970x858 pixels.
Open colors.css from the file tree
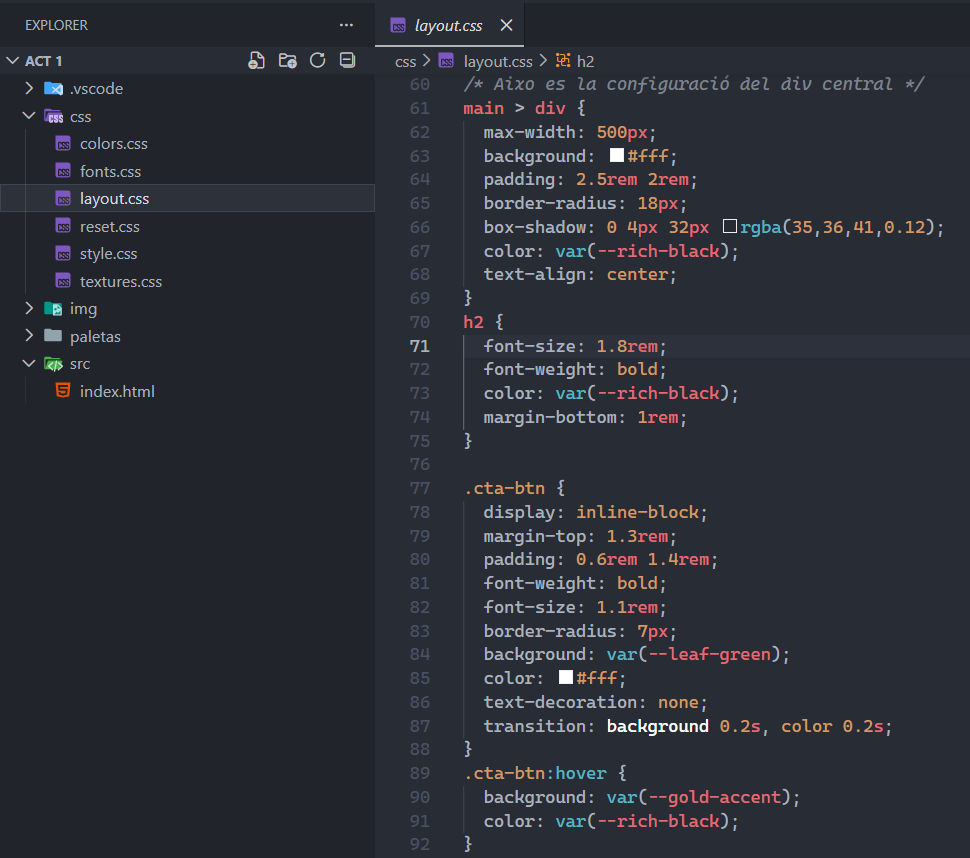coord(113,144)
